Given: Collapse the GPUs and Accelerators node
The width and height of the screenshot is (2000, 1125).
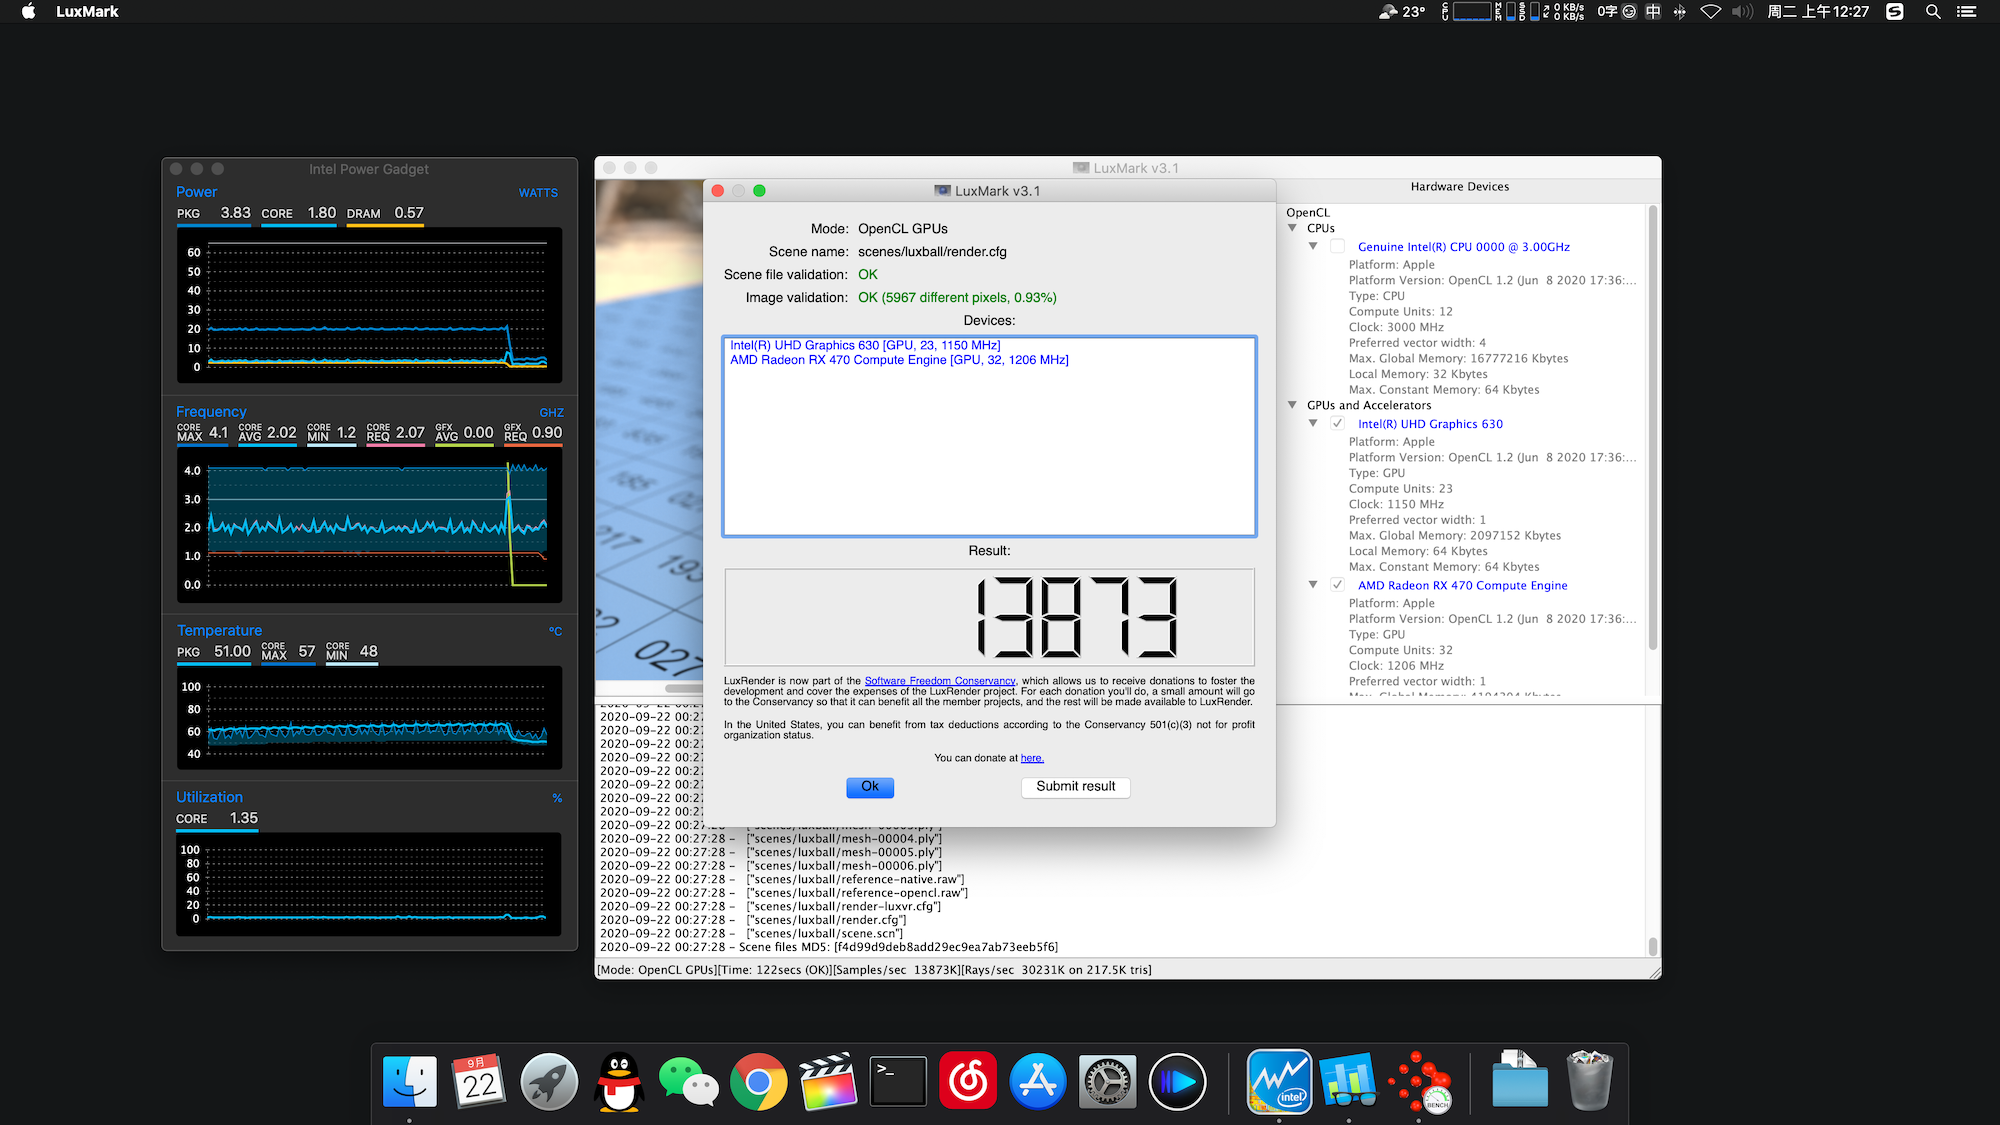Looking at the screenshot, I should tap(1292, 405).
